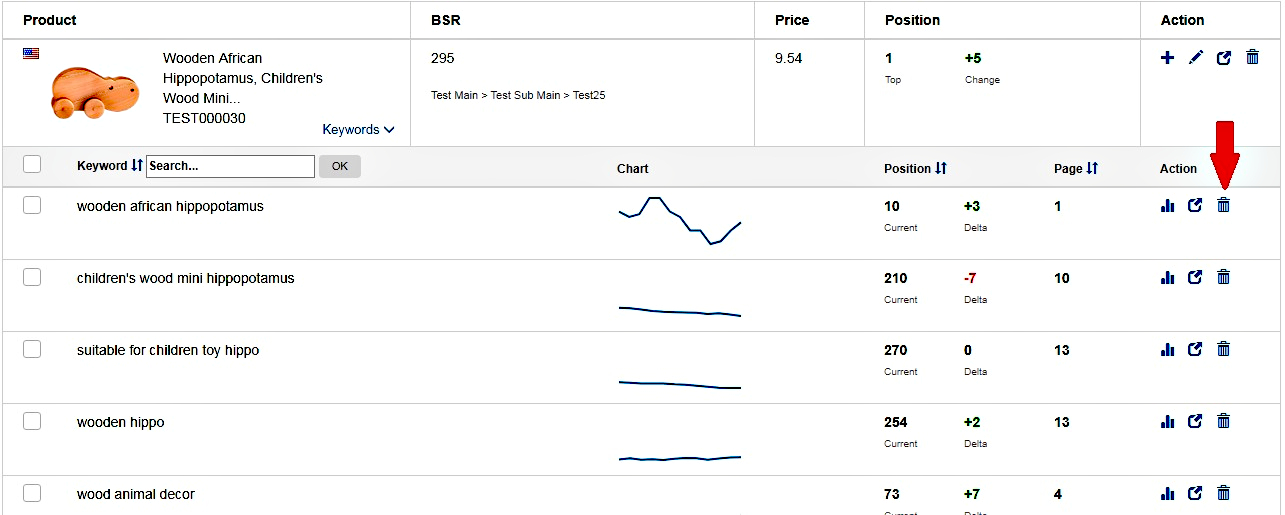The image size is (1285, 515).
Task: Open bar chart stats for 'wood animal decor'
Action: [x=1167, y=493]
